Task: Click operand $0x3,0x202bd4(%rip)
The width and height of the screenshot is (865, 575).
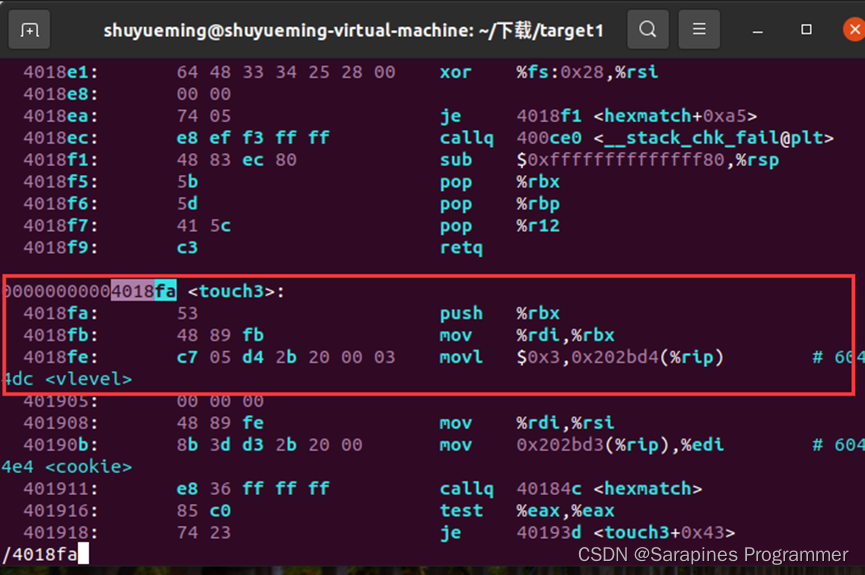Action: (620, 357)
